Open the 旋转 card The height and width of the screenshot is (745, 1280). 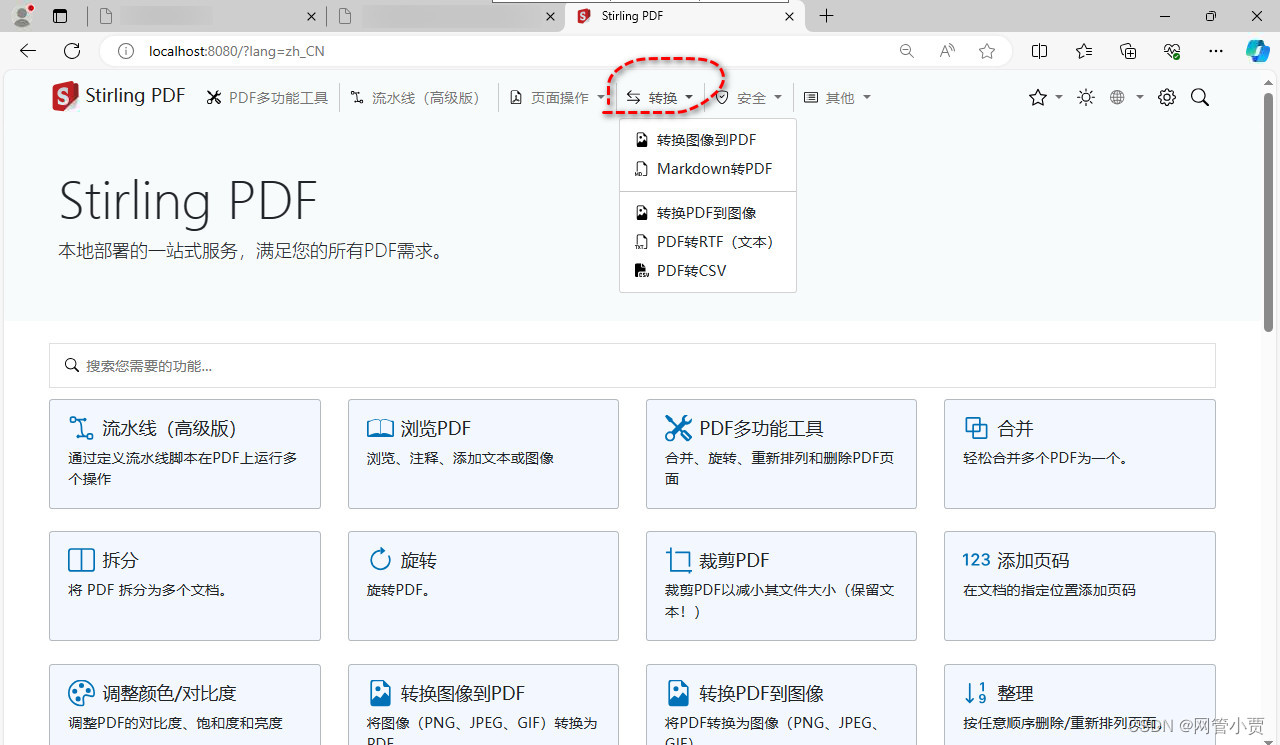(483, 586)
